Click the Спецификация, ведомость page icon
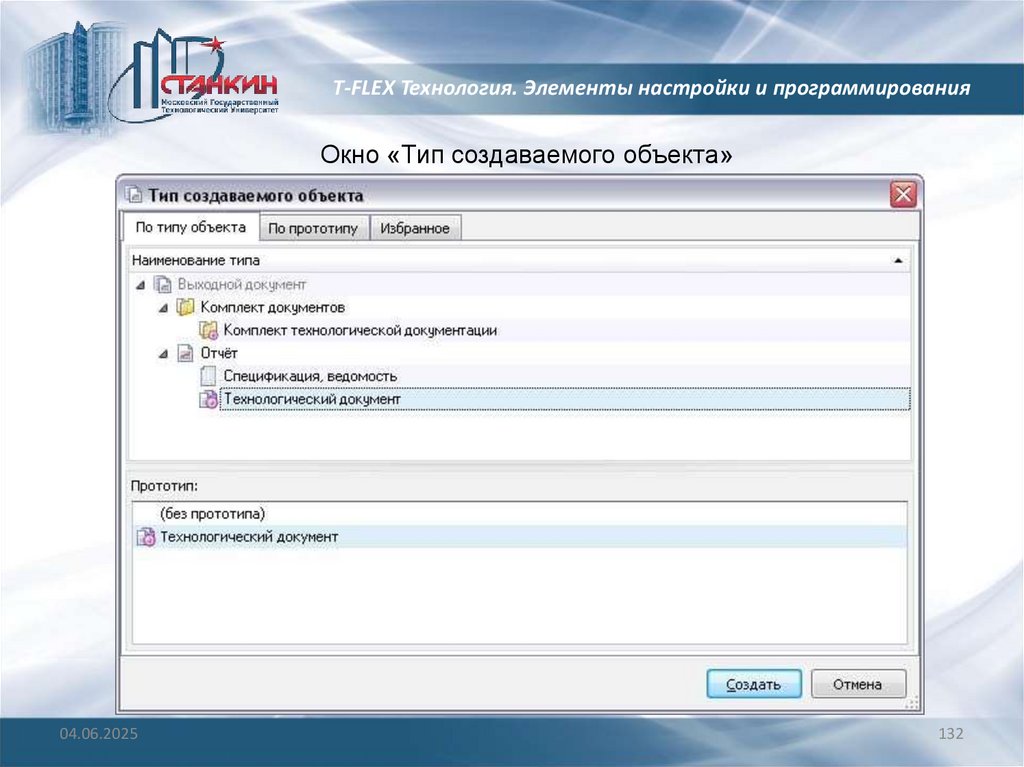 (x=208, y=376)
